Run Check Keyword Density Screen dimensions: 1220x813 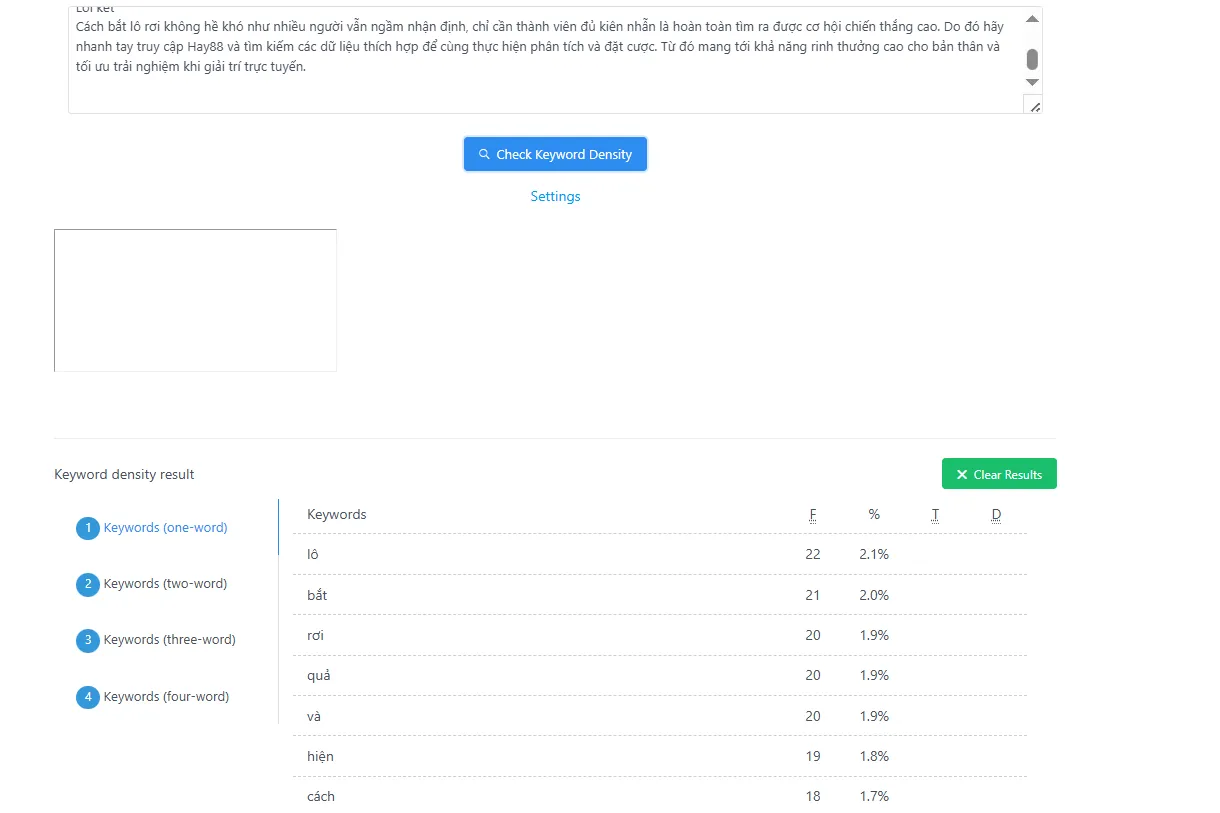click(555, 155)
